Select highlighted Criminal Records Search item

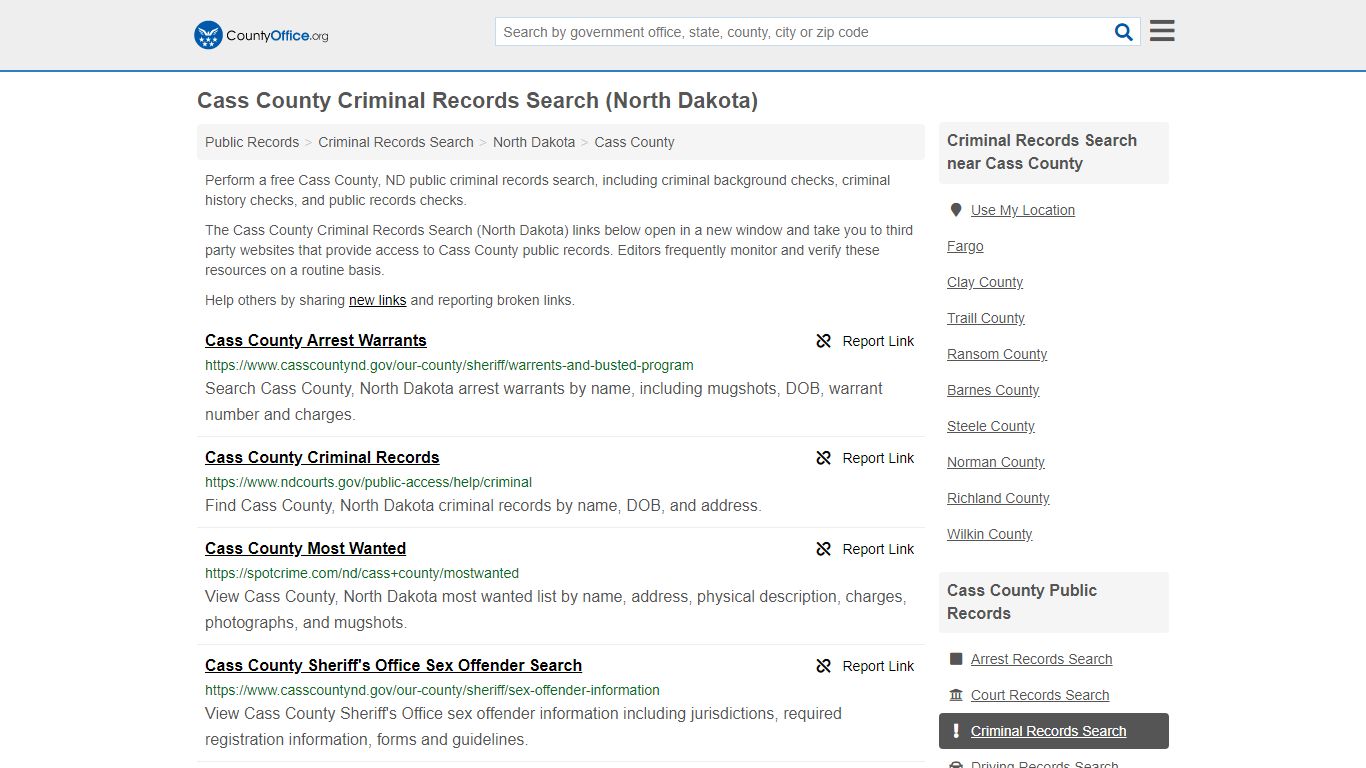coord(1054,731)
